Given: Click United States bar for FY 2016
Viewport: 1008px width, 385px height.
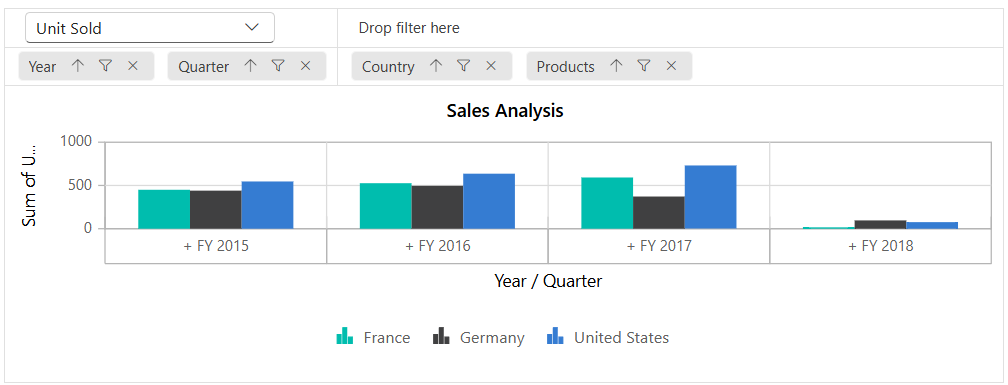Looking at the screenshot, I should [489, 201].
